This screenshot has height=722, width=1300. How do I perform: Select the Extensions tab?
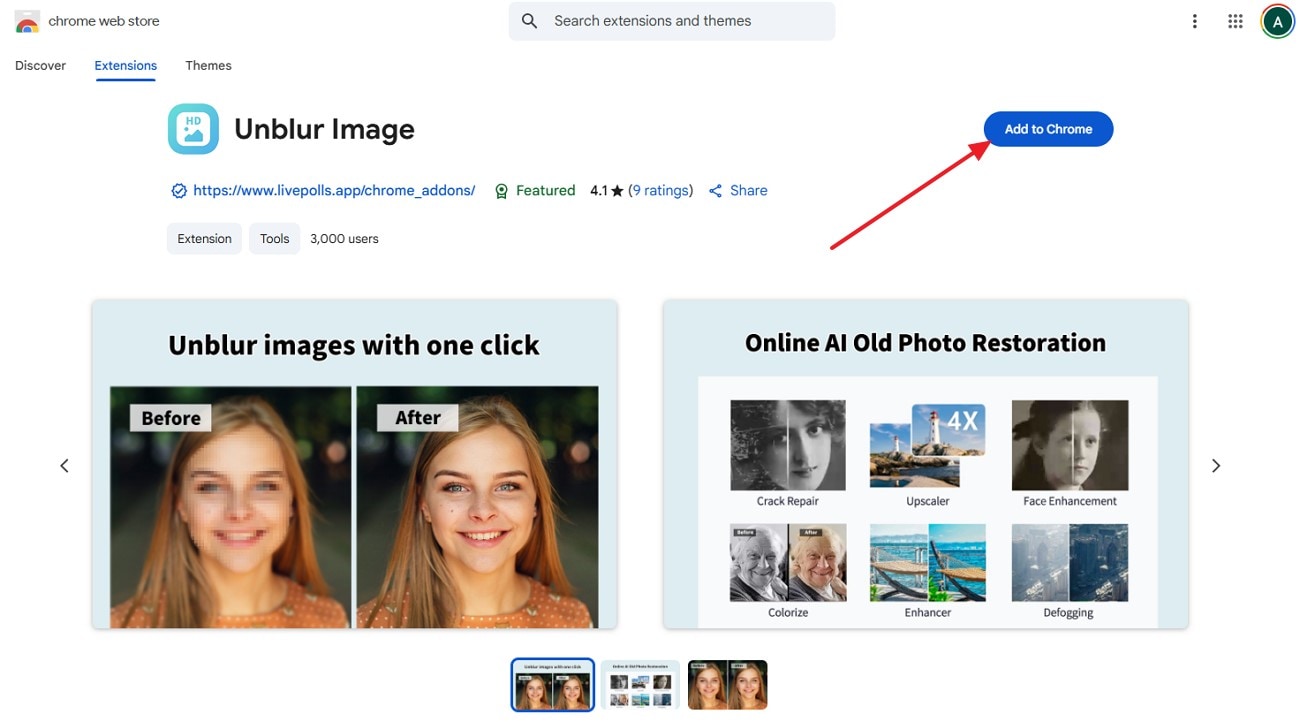coord(126,65)
